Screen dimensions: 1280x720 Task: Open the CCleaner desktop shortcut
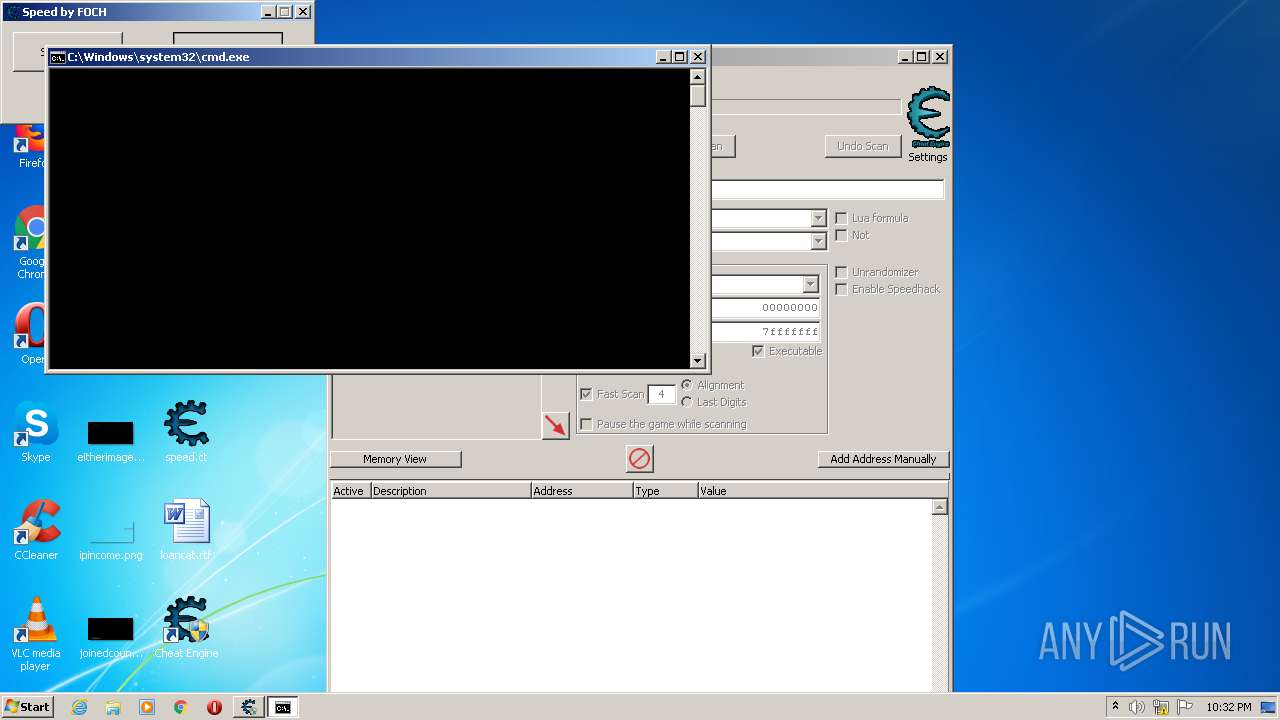click(x=36, y=530)
